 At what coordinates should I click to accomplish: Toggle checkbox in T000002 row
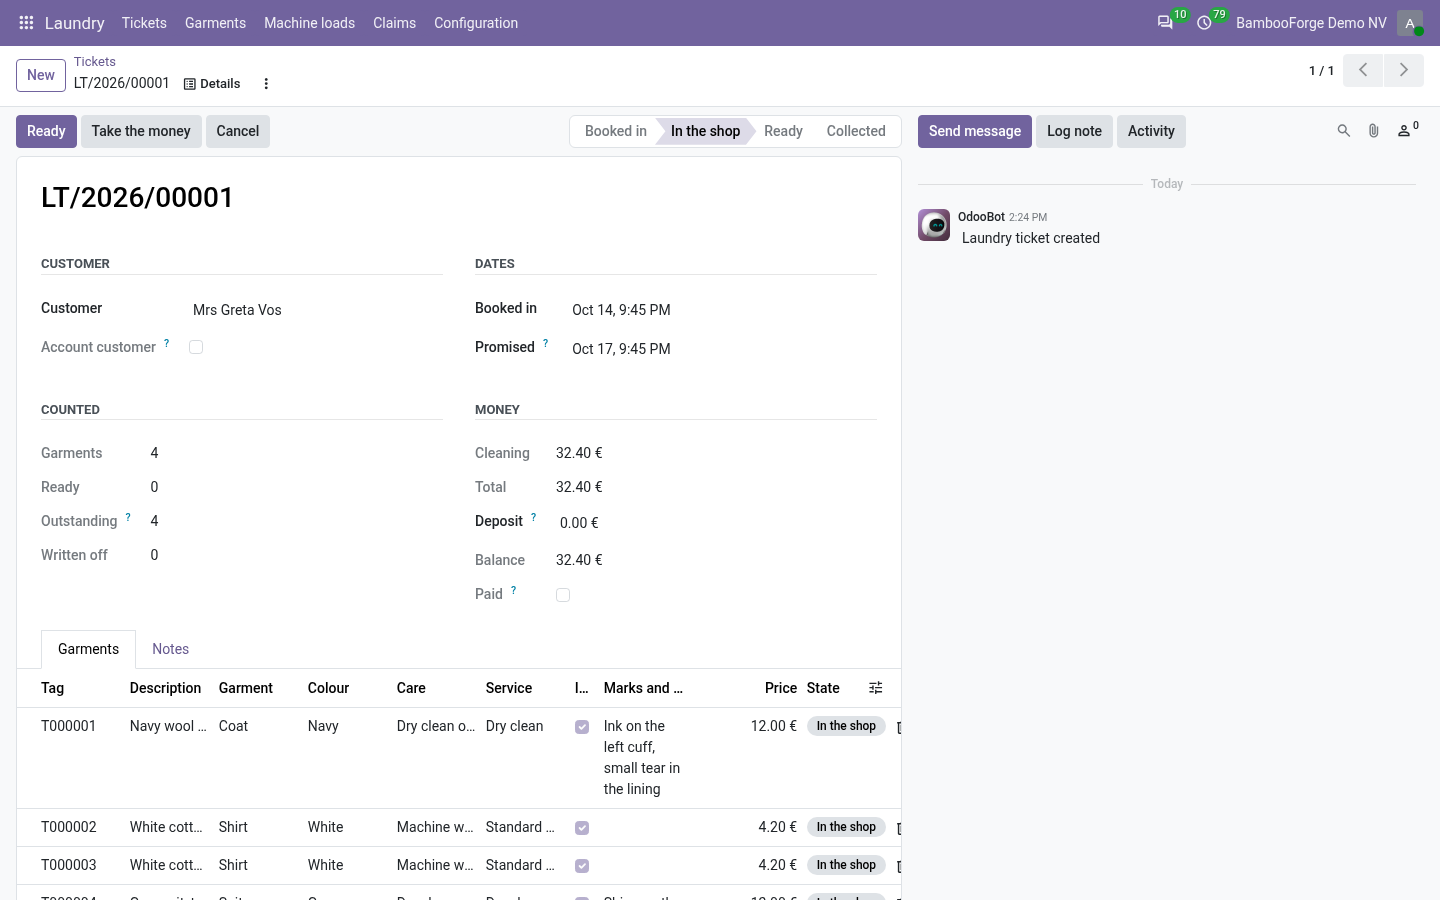coord(582,828)
